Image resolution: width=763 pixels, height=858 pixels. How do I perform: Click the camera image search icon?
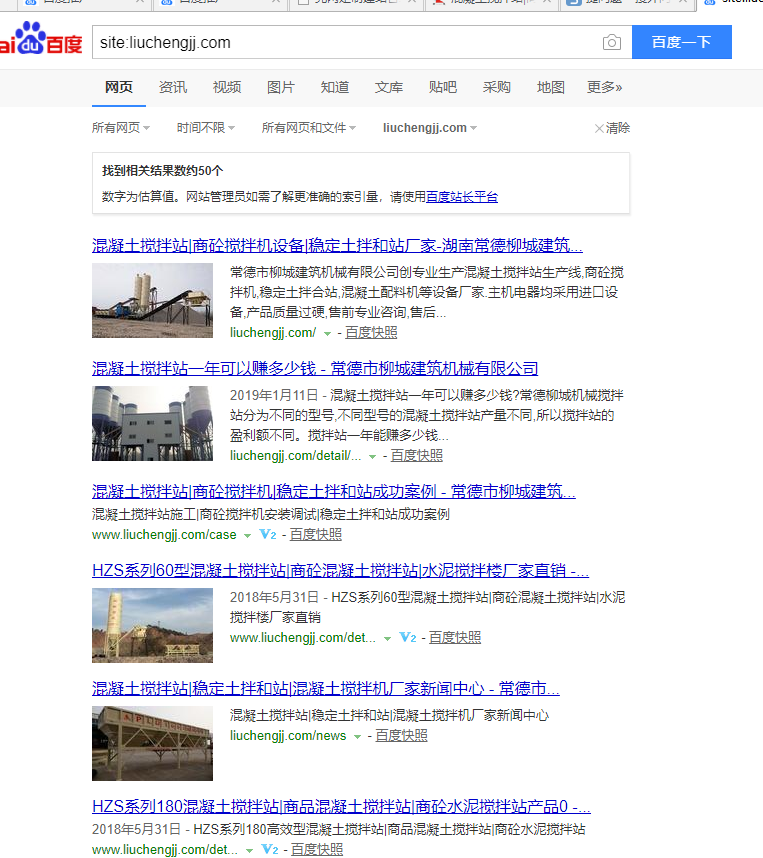click(611, 42)
